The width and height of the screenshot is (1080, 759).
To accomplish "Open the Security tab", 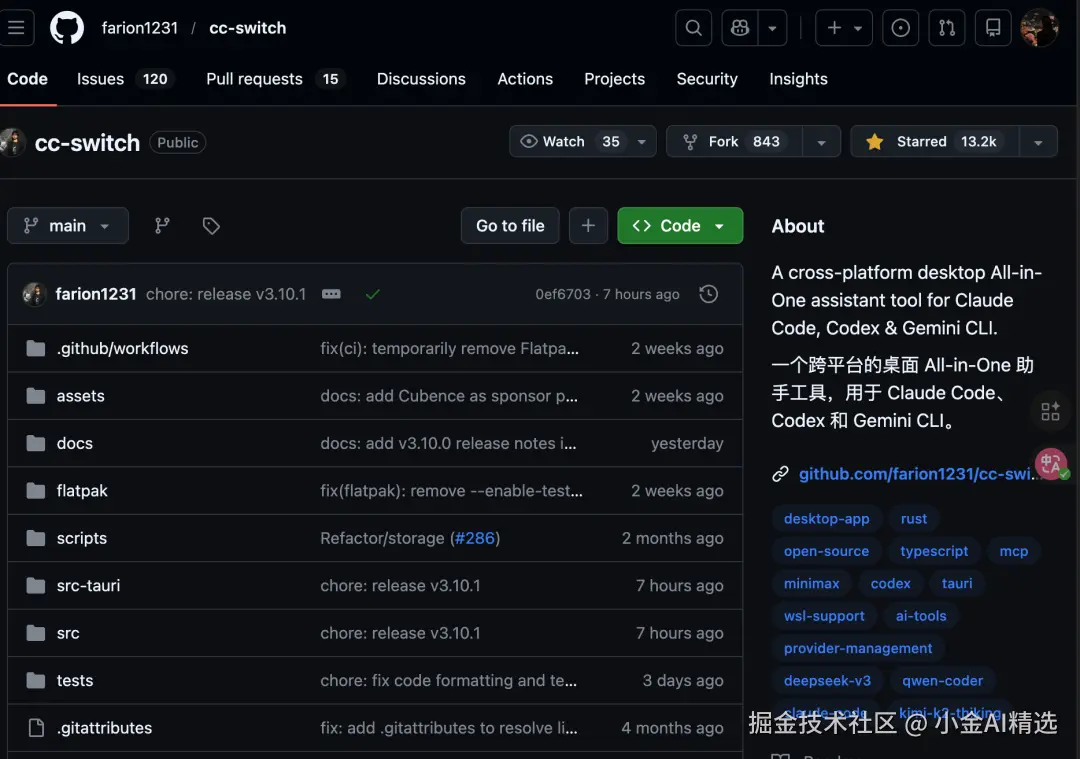I will coord(707,79).
